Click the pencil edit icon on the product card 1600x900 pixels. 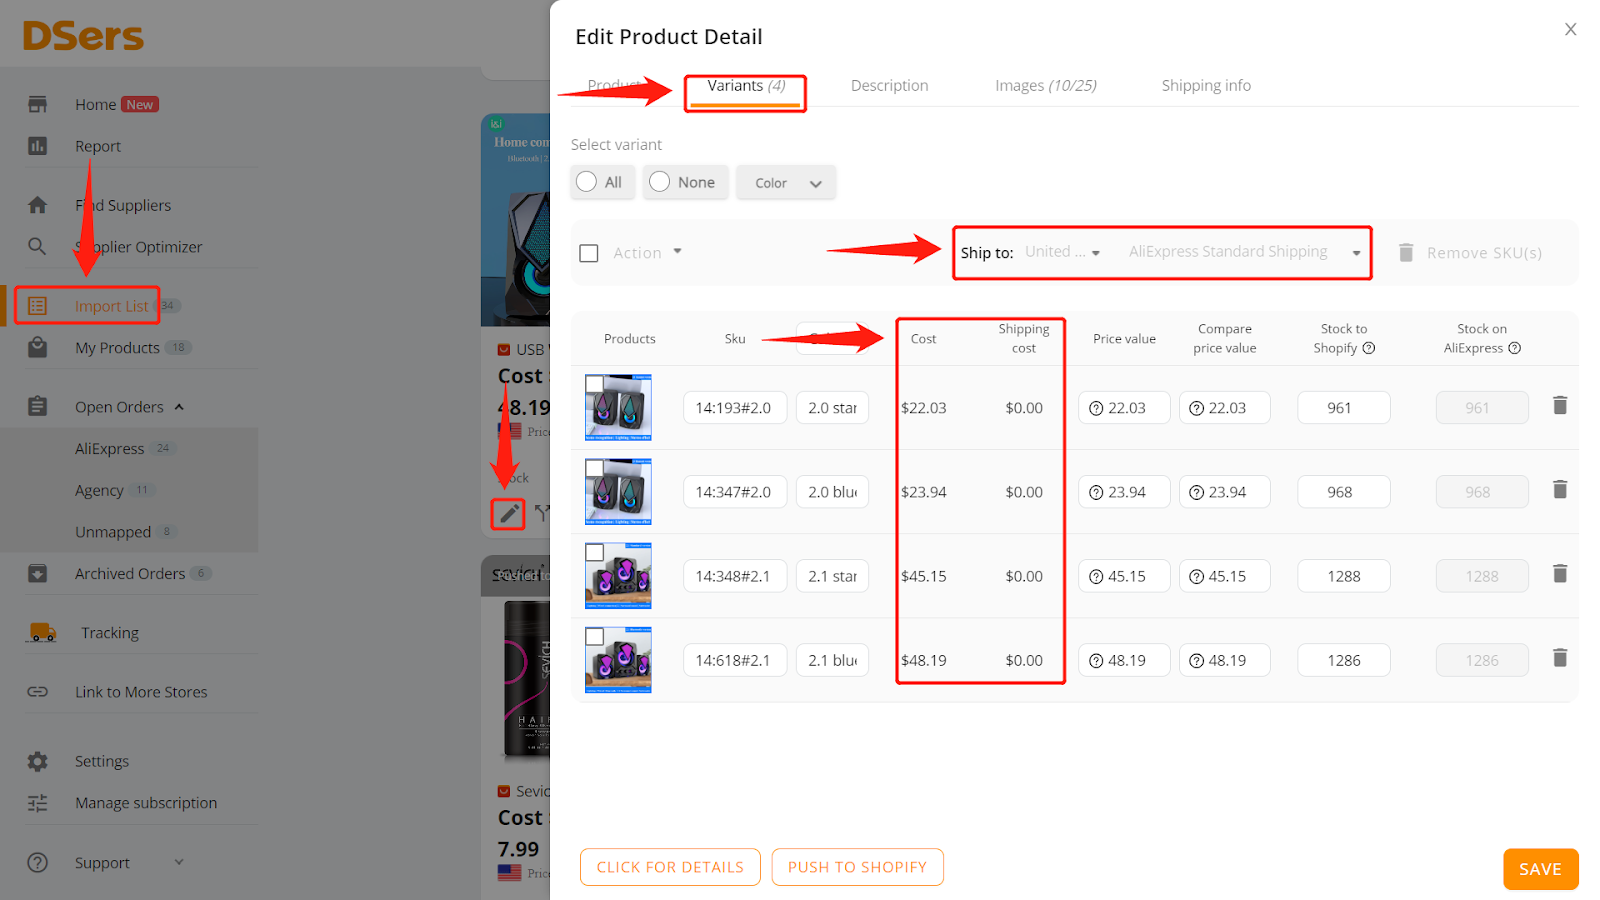tap(509, 514)
